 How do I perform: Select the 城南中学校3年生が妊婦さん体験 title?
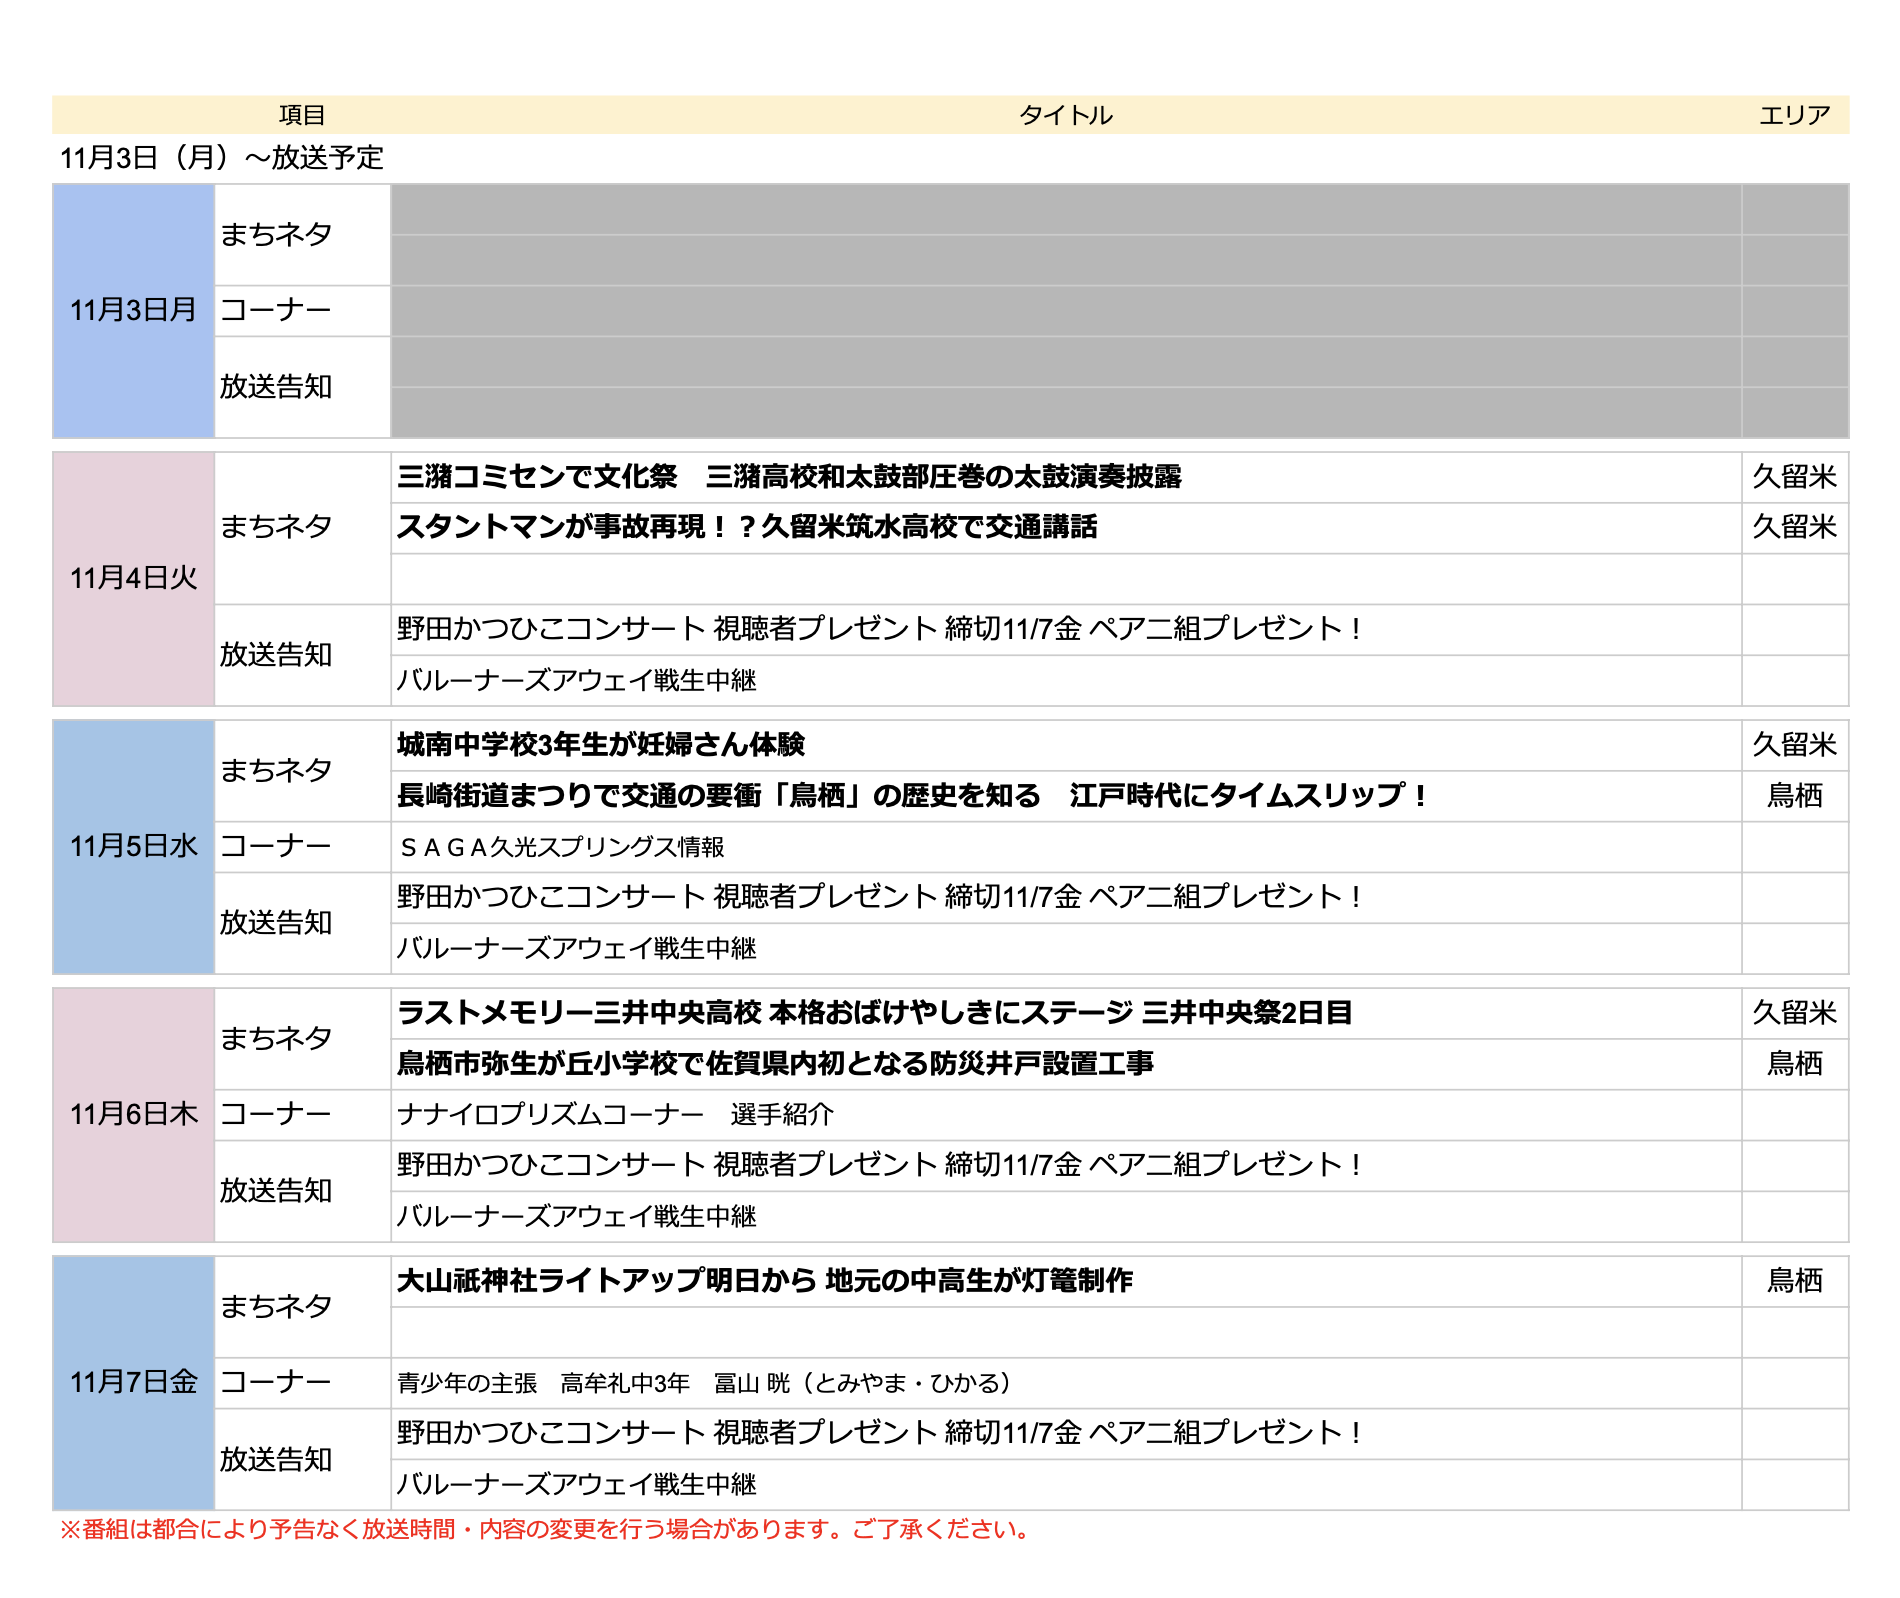600,745
